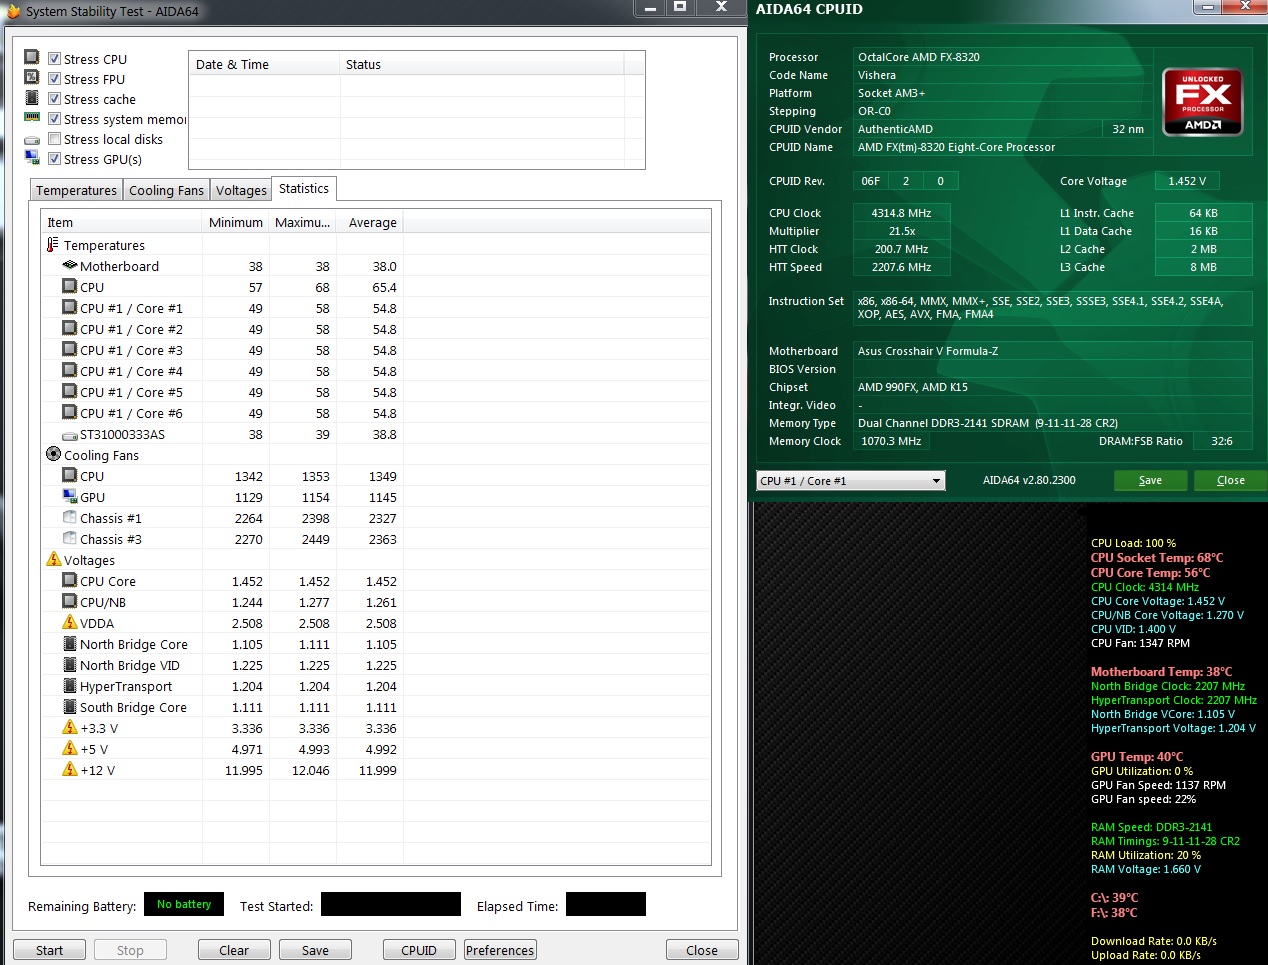
Task: Click the "Asus Crosshair V Formula-Z" motherboard value
Action: pyautogui.click(x=928, y=351)
